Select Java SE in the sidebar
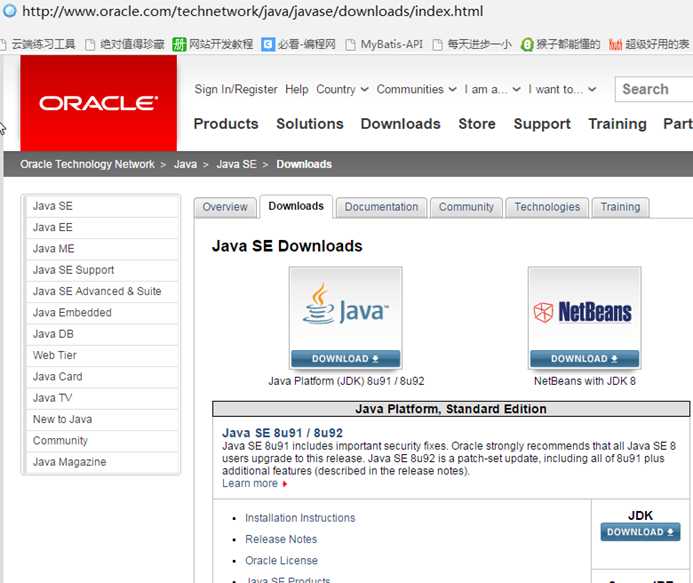This screenshot has height=583, width=693. 102,206
